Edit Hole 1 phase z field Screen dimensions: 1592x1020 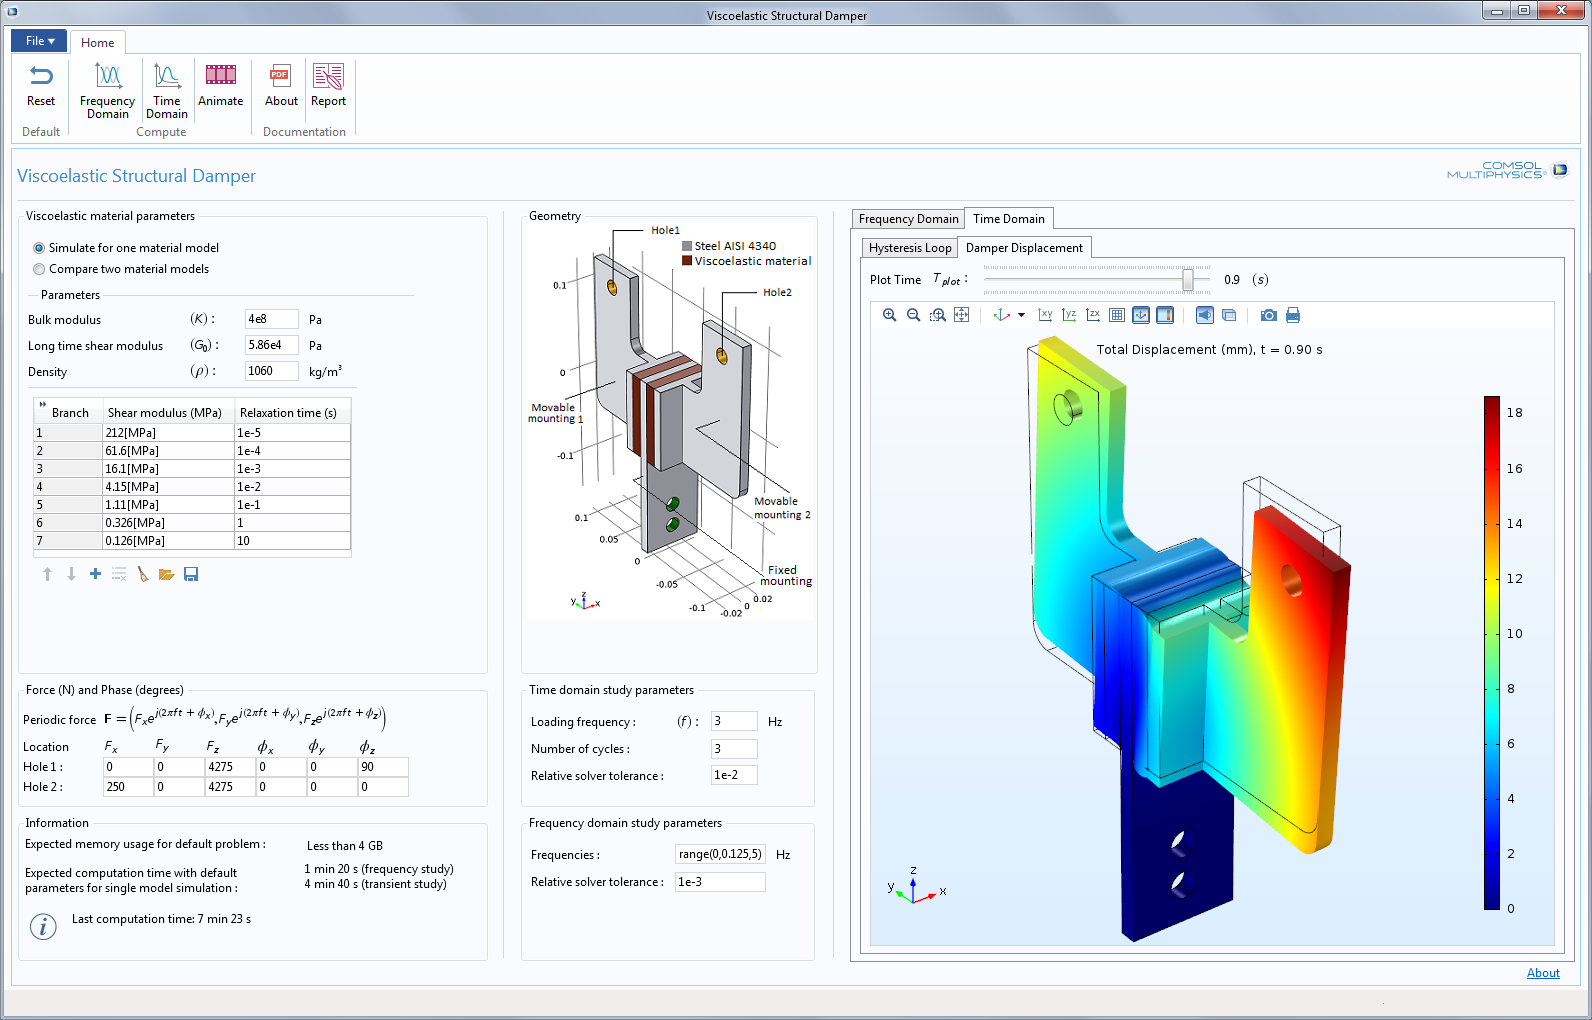(383, 767)
